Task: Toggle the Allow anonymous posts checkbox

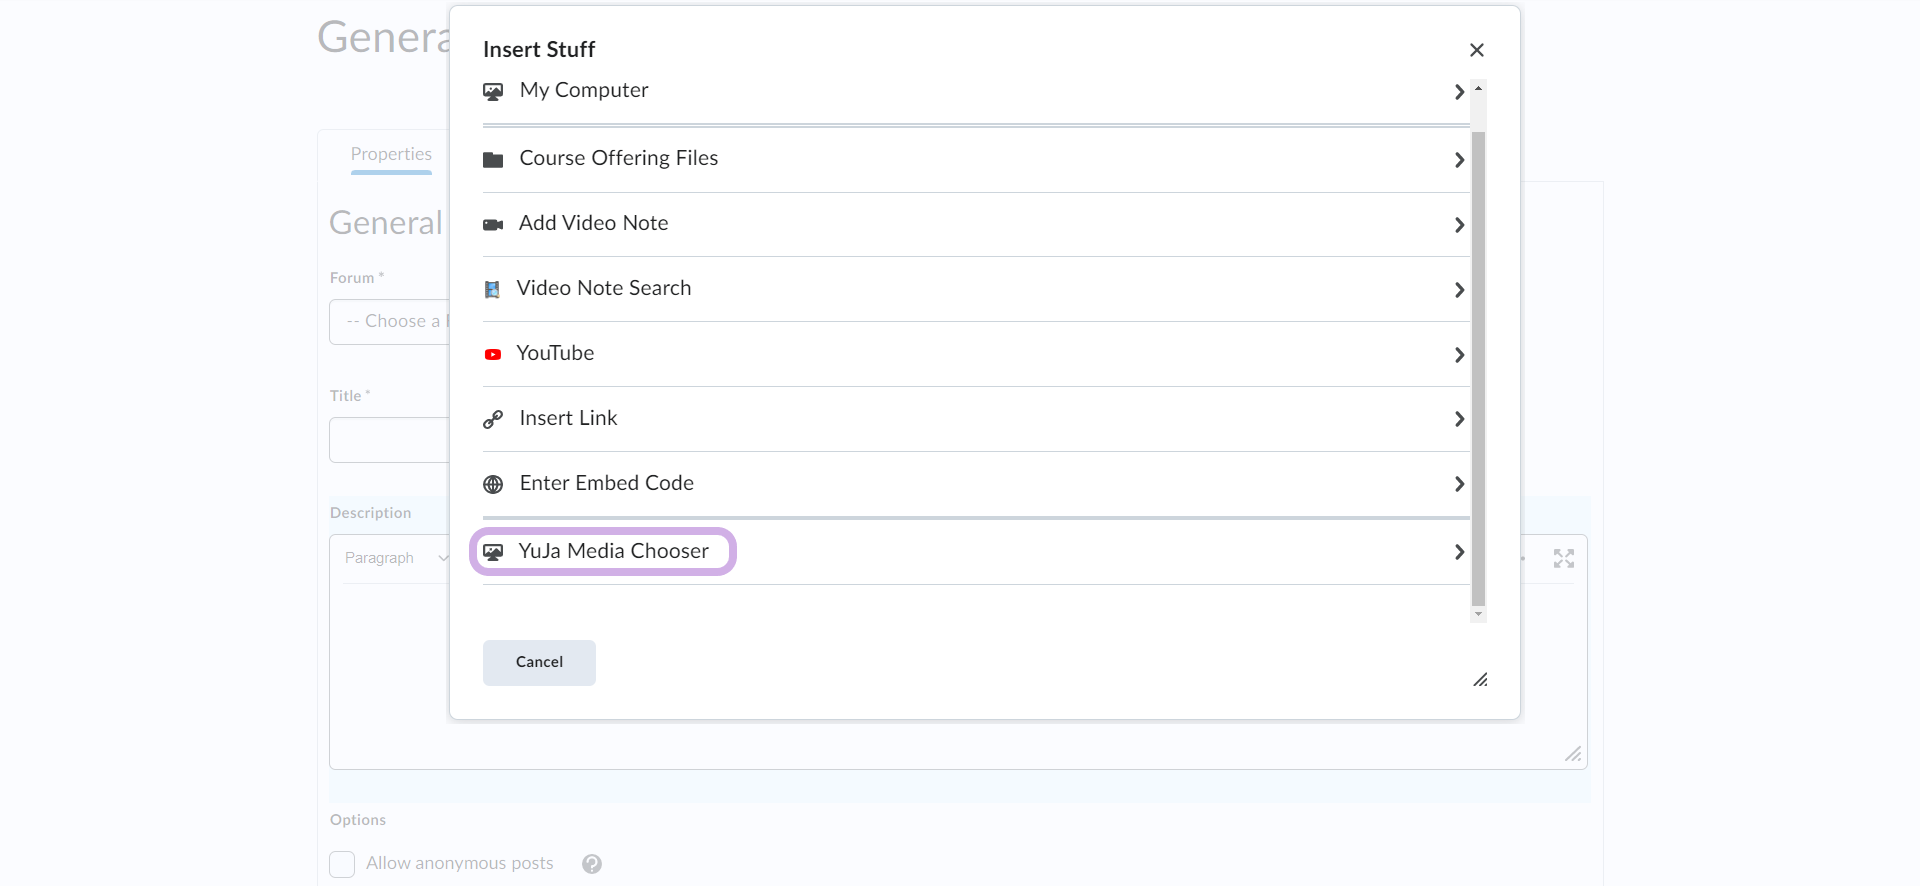Action: 342,864
